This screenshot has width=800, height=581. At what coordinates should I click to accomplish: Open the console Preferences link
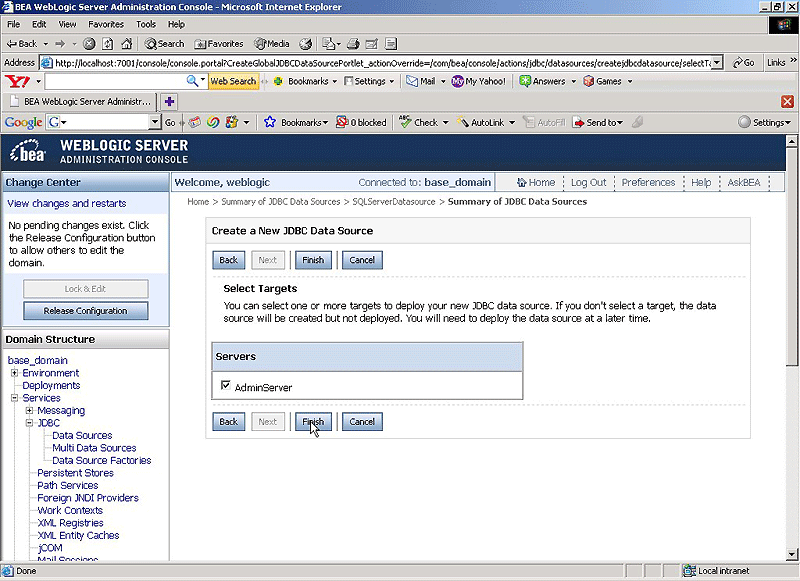pyautogui.click(x=648, y=183)
